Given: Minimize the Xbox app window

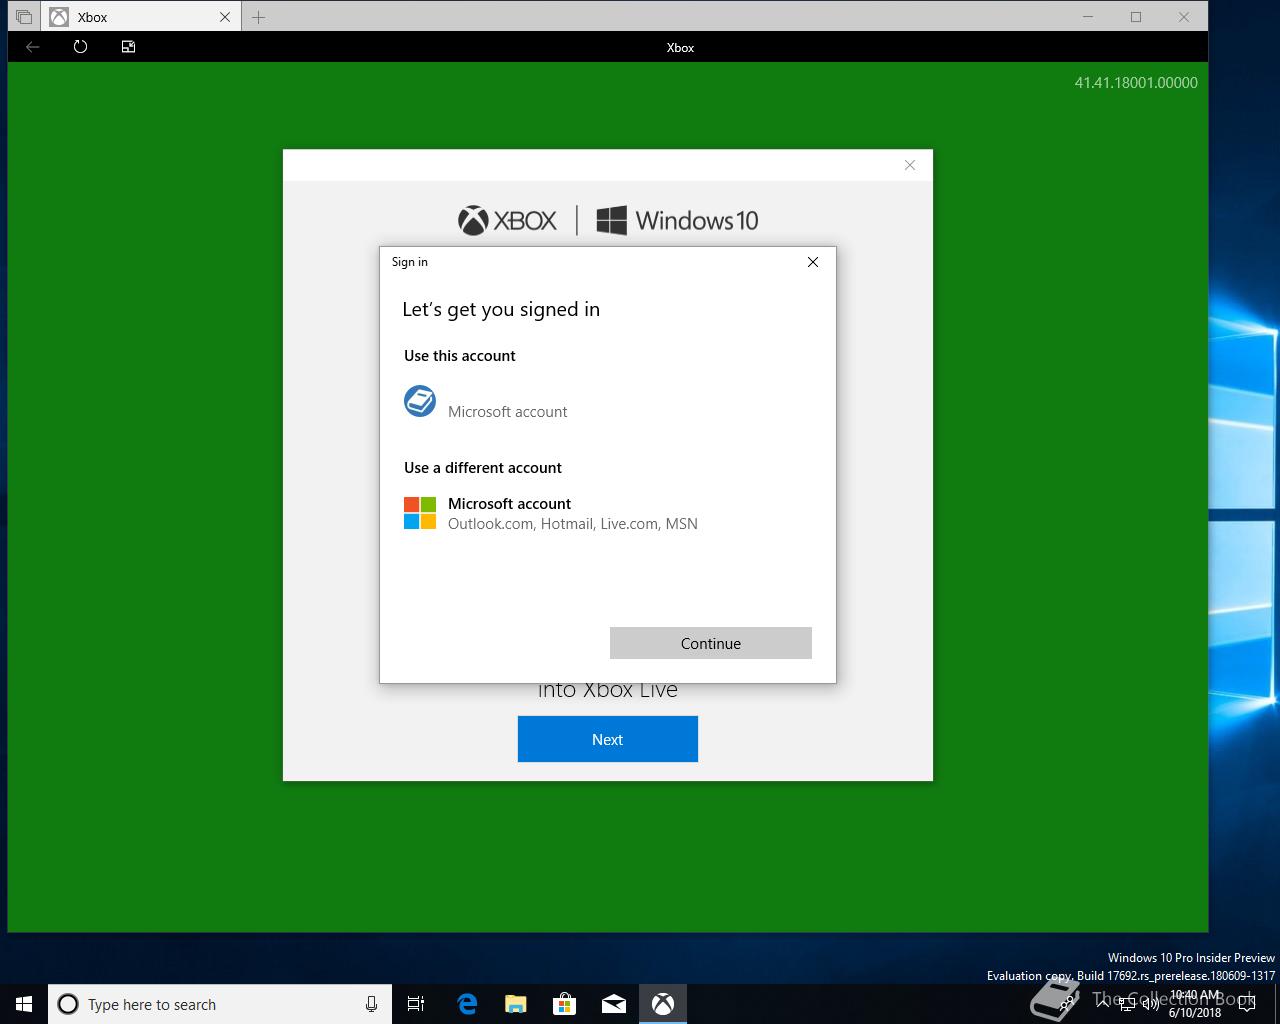Looking at the screenshot, I should [1088, 17].
